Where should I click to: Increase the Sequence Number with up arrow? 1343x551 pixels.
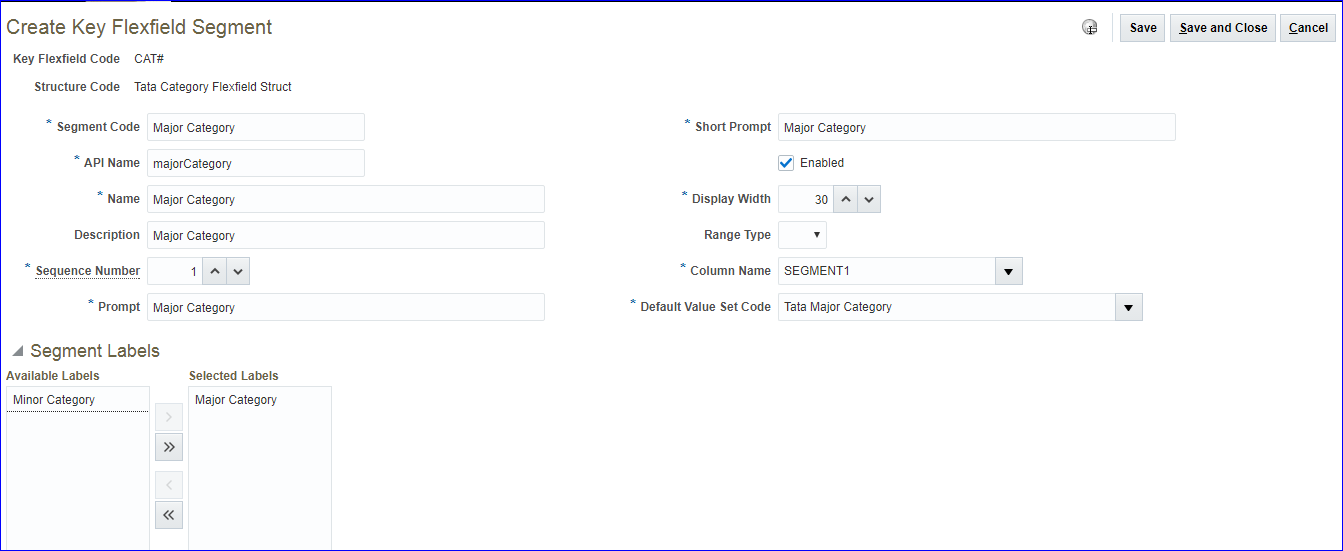(x=214, y=271)
